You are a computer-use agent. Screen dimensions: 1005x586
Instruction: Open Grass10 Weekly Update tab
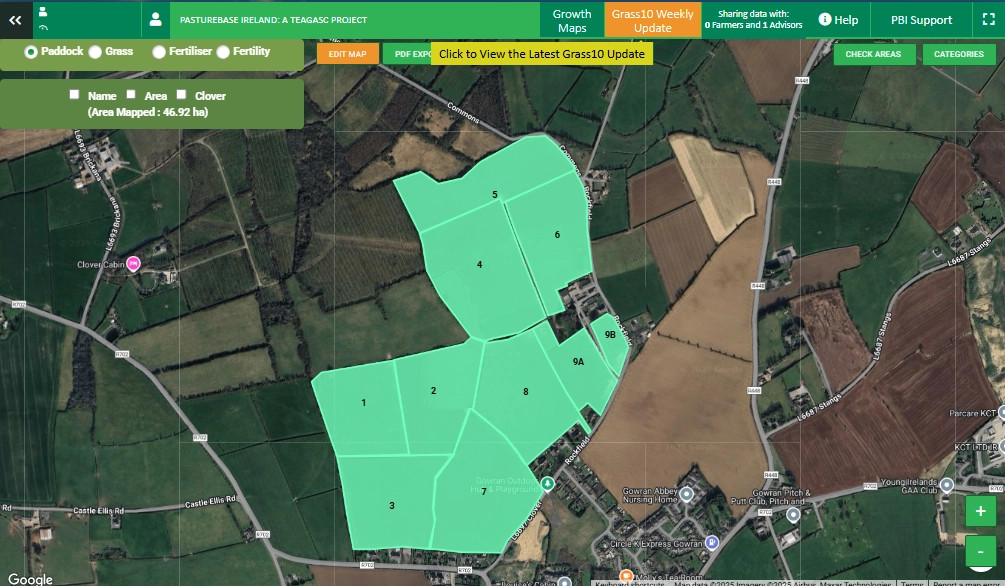click(x=652, y=20)
